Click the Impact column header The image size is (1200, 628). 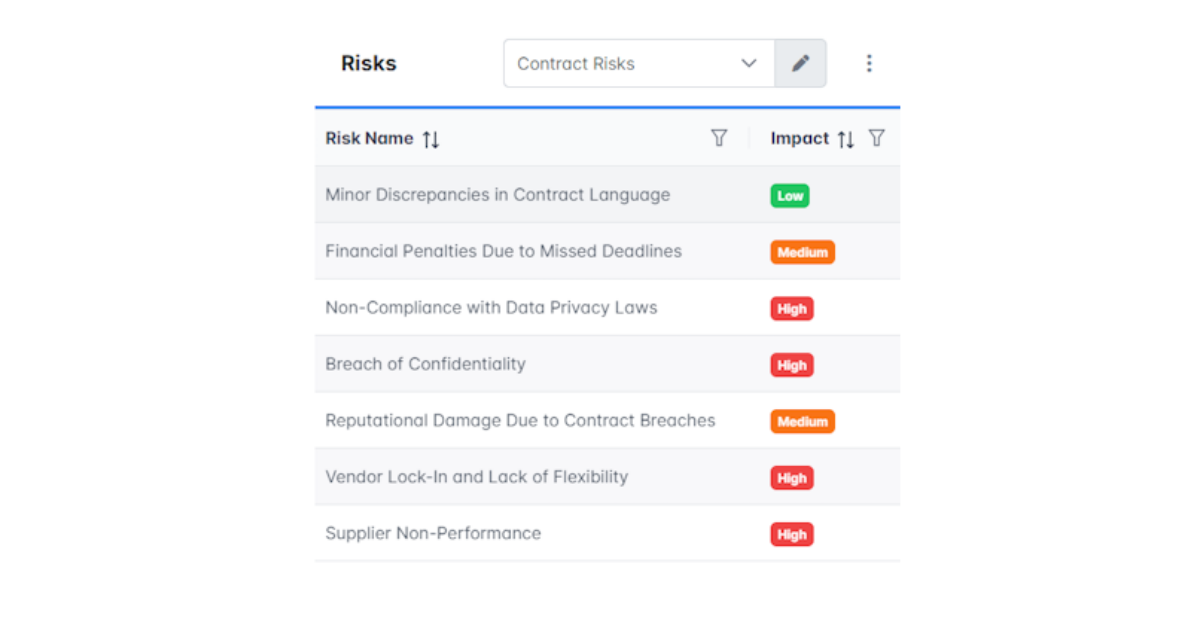800,138
